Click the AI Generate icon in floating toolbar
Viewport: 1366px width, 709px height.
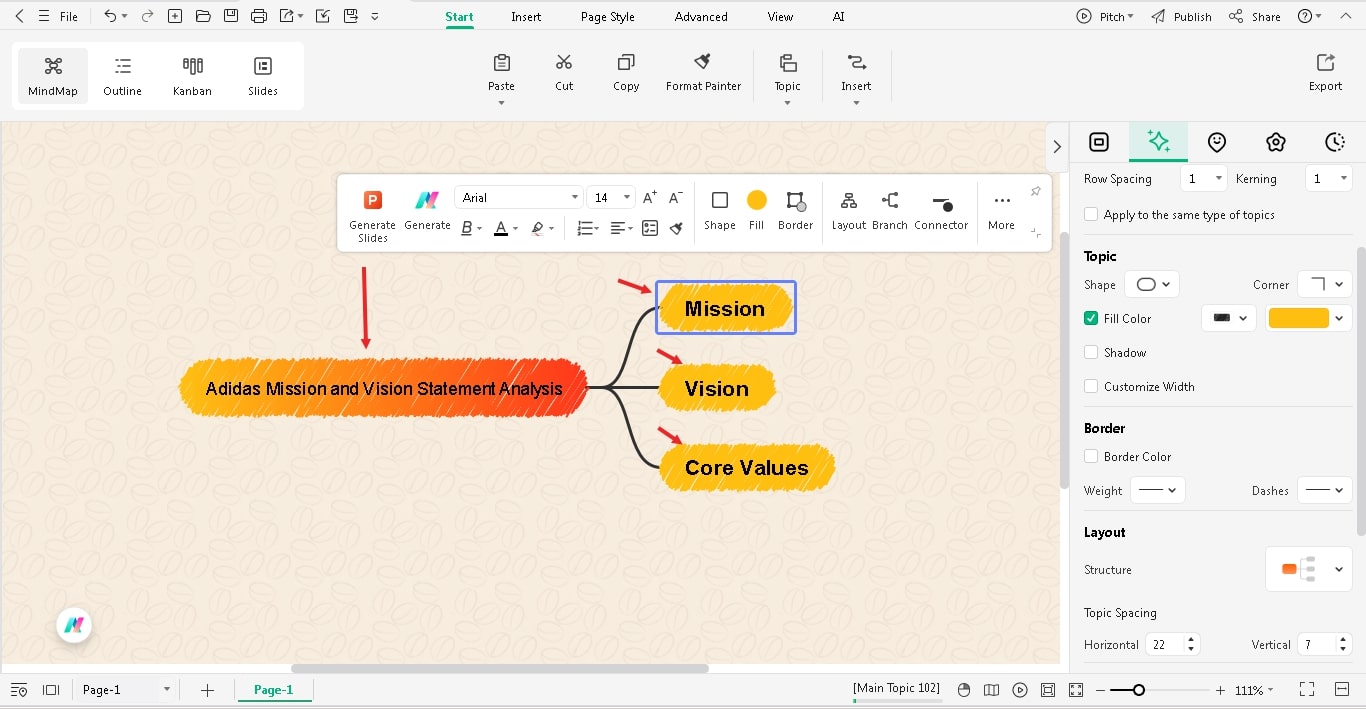pos(427,200)
